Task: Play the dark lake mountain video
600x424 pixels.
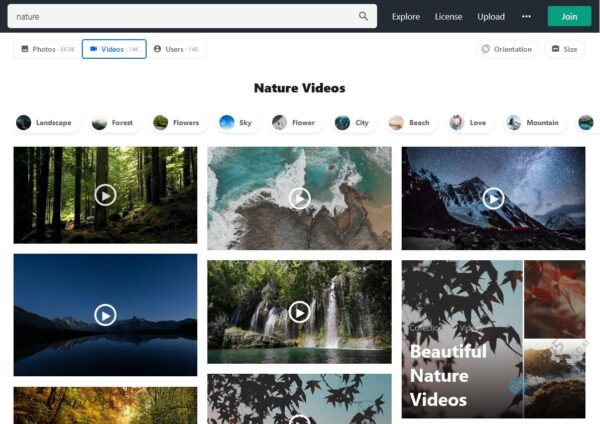Action: click(x=105, y=315)
